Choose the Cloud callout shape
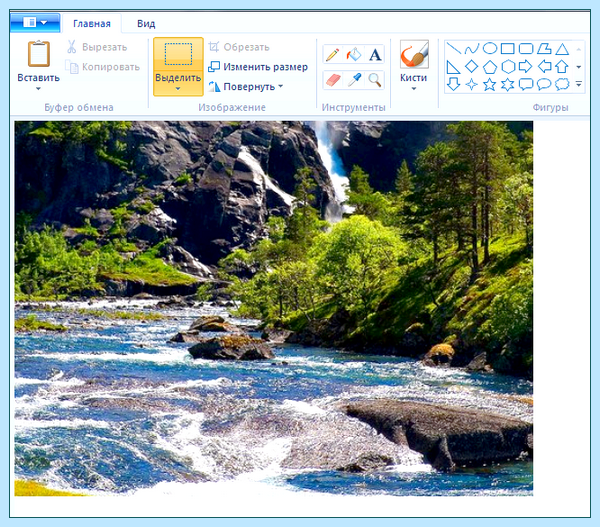This screenshot has height=527, width=600. coord(562,84)
